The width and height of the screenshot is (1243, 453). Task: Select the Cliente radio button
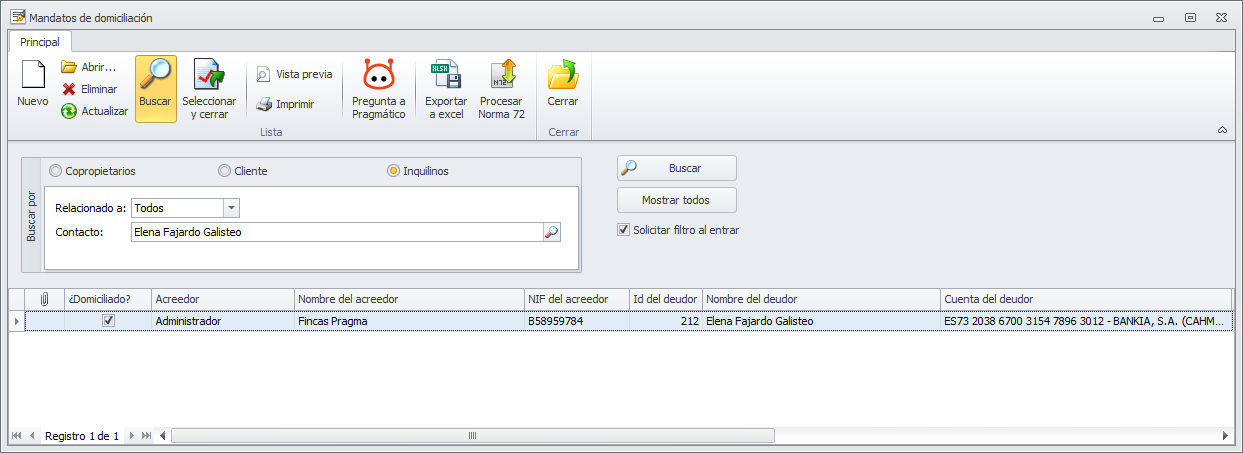tap(224, 171)
